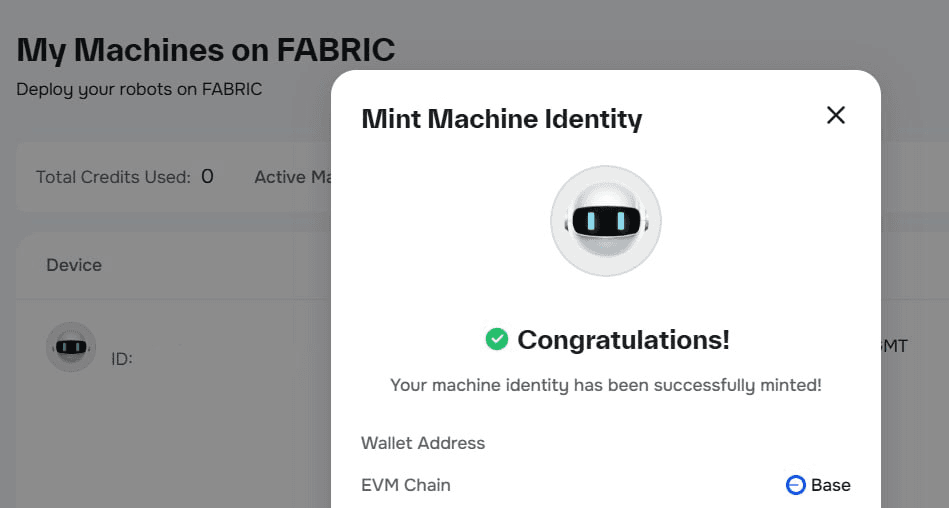Click the credits used value 0

pyautogui.click(x=207, y=177)
